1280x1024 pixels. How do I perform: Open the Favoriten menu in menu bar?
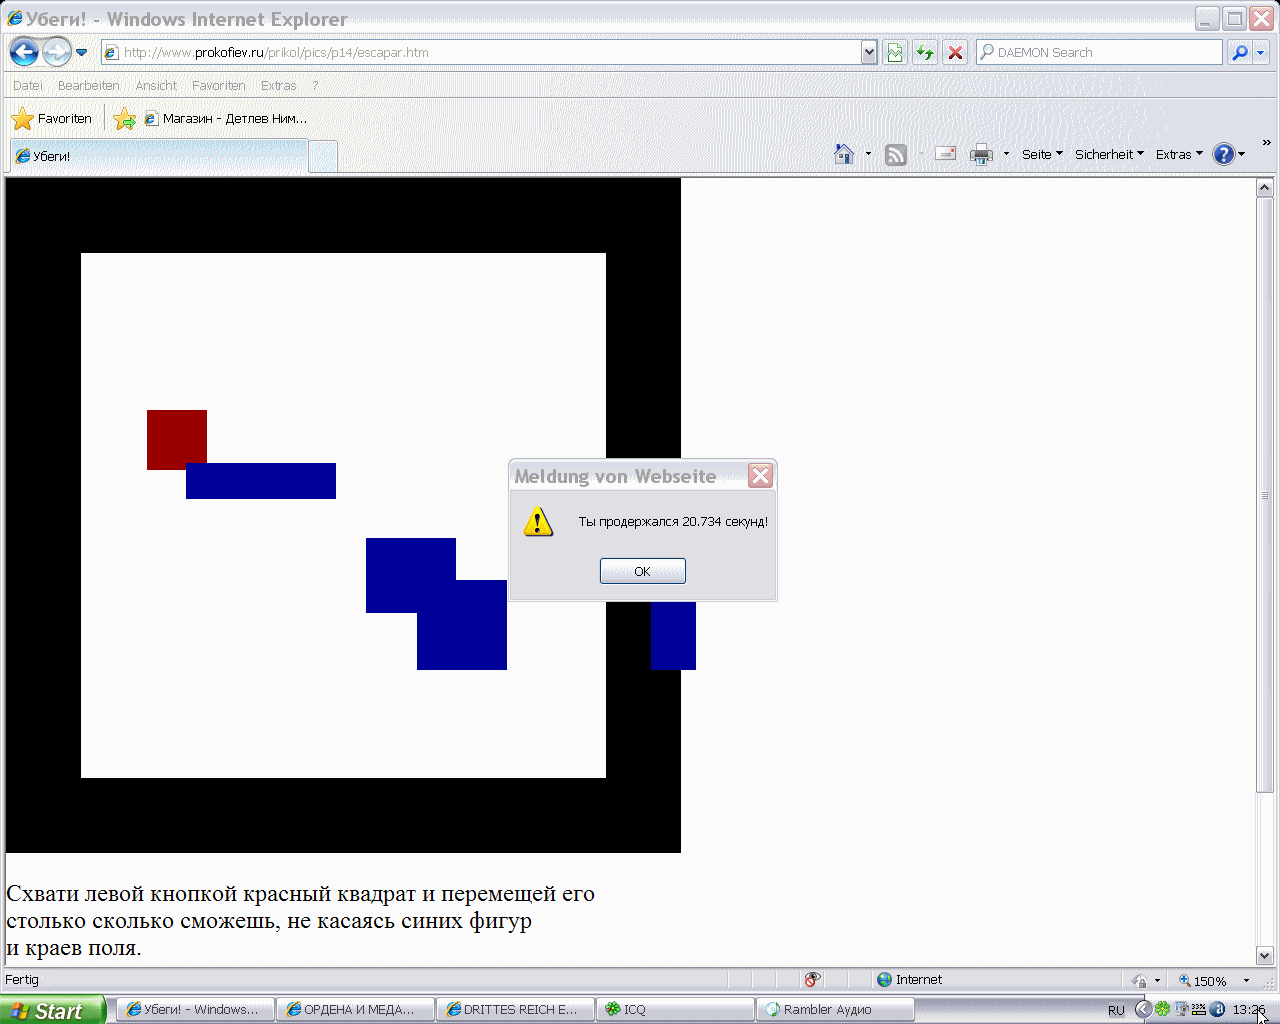(x=219, y=86)
